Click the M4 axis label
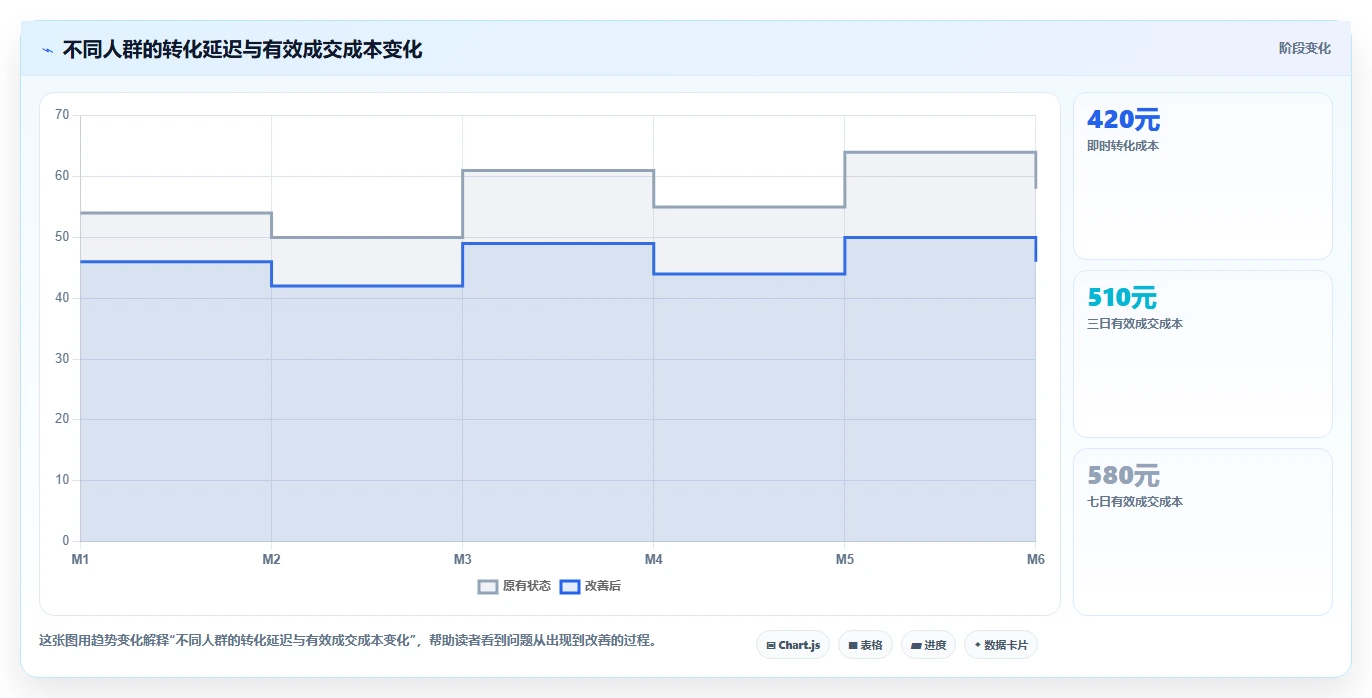 click(653, 559)
